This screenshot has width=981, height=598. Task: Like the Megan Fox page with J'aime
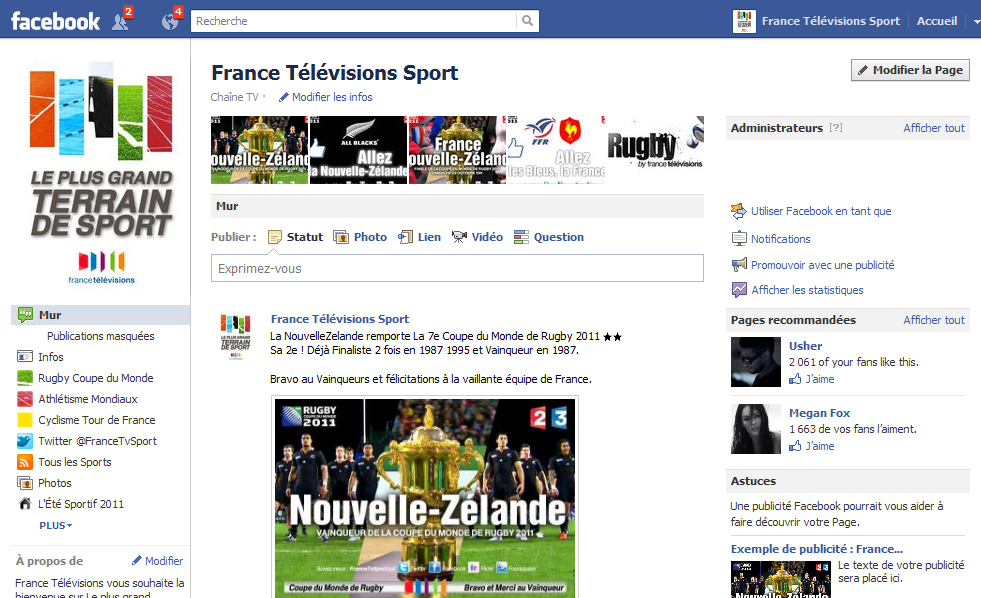[811, 446]
